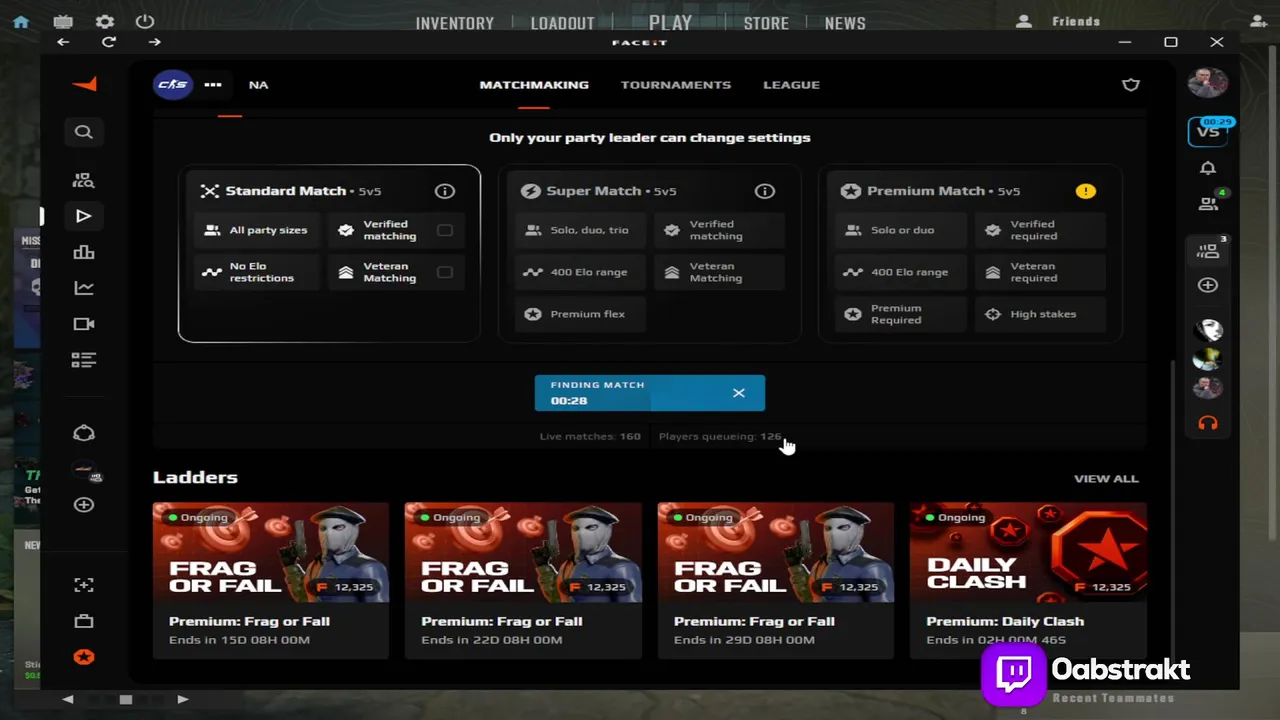The height and width of the screenshot is (720, 1280).
Task: Open the STORE game menu
Action: [x=766, y=23]
